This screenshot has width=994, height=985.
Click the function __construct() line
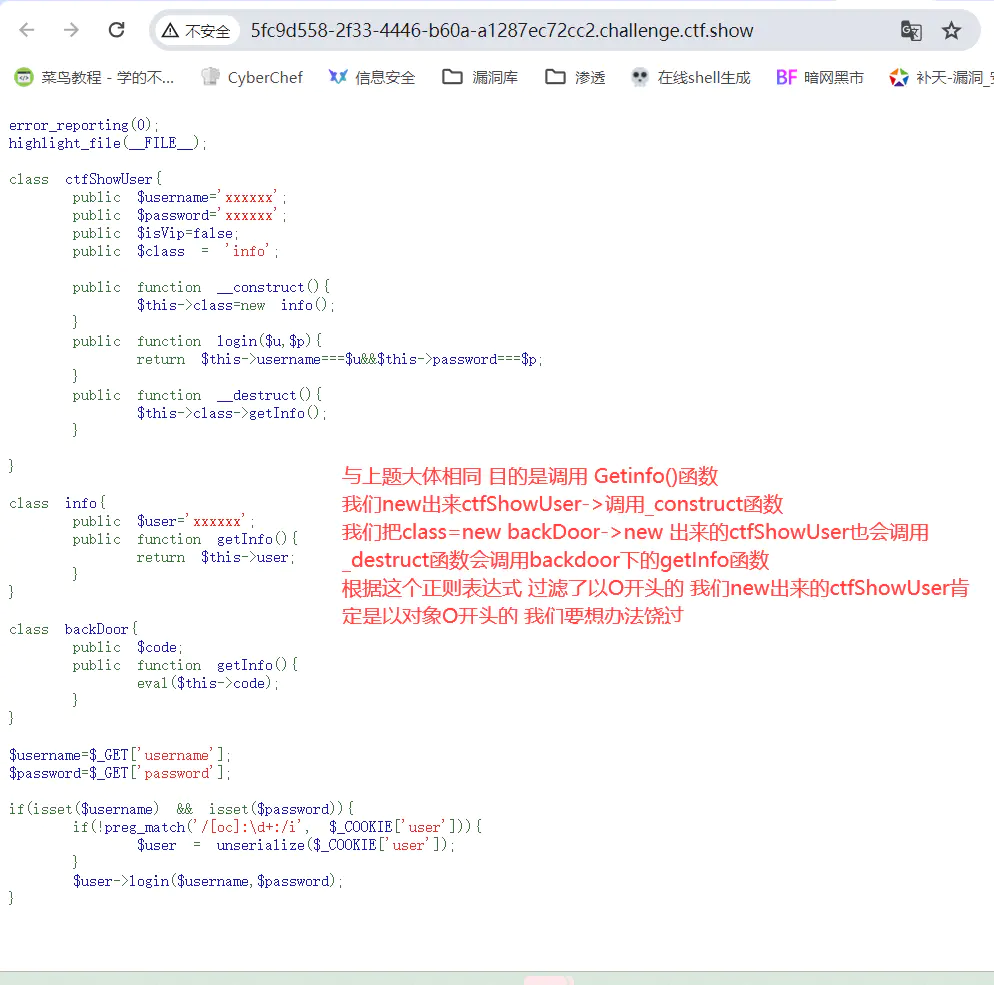tap(201, 287)
